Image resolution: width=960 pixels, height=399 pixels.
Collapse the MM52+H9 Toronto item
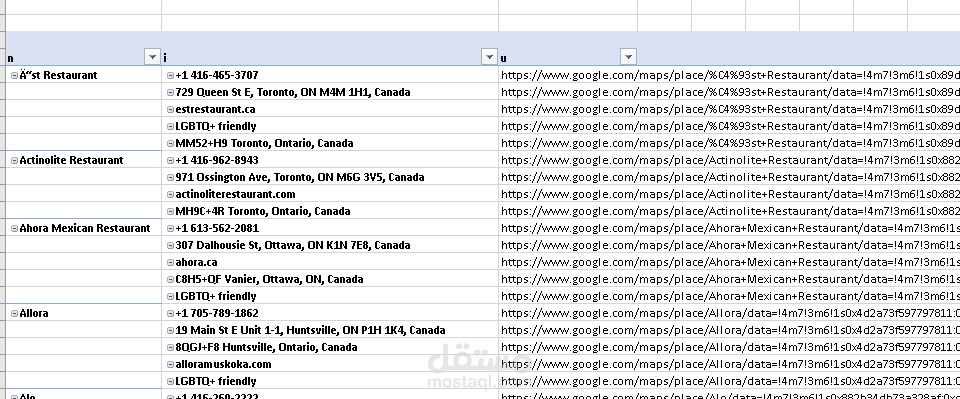point(171,143)
